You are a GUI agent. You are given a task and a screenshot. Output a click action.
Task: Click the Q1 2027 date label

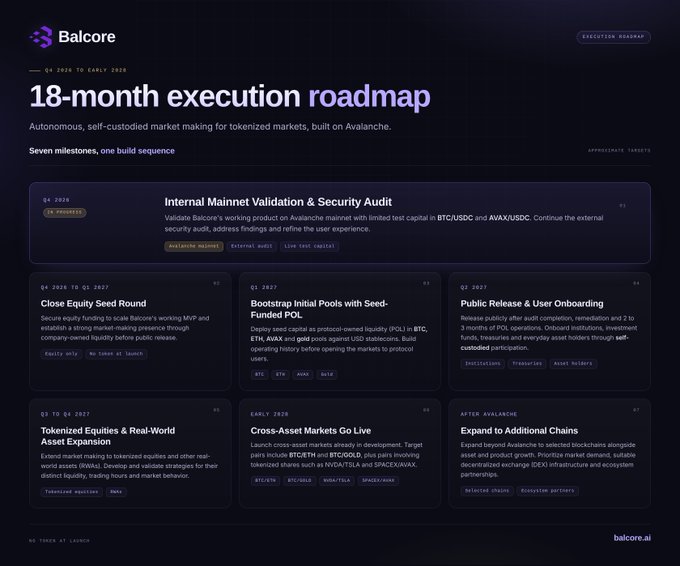tap(264, 287)
